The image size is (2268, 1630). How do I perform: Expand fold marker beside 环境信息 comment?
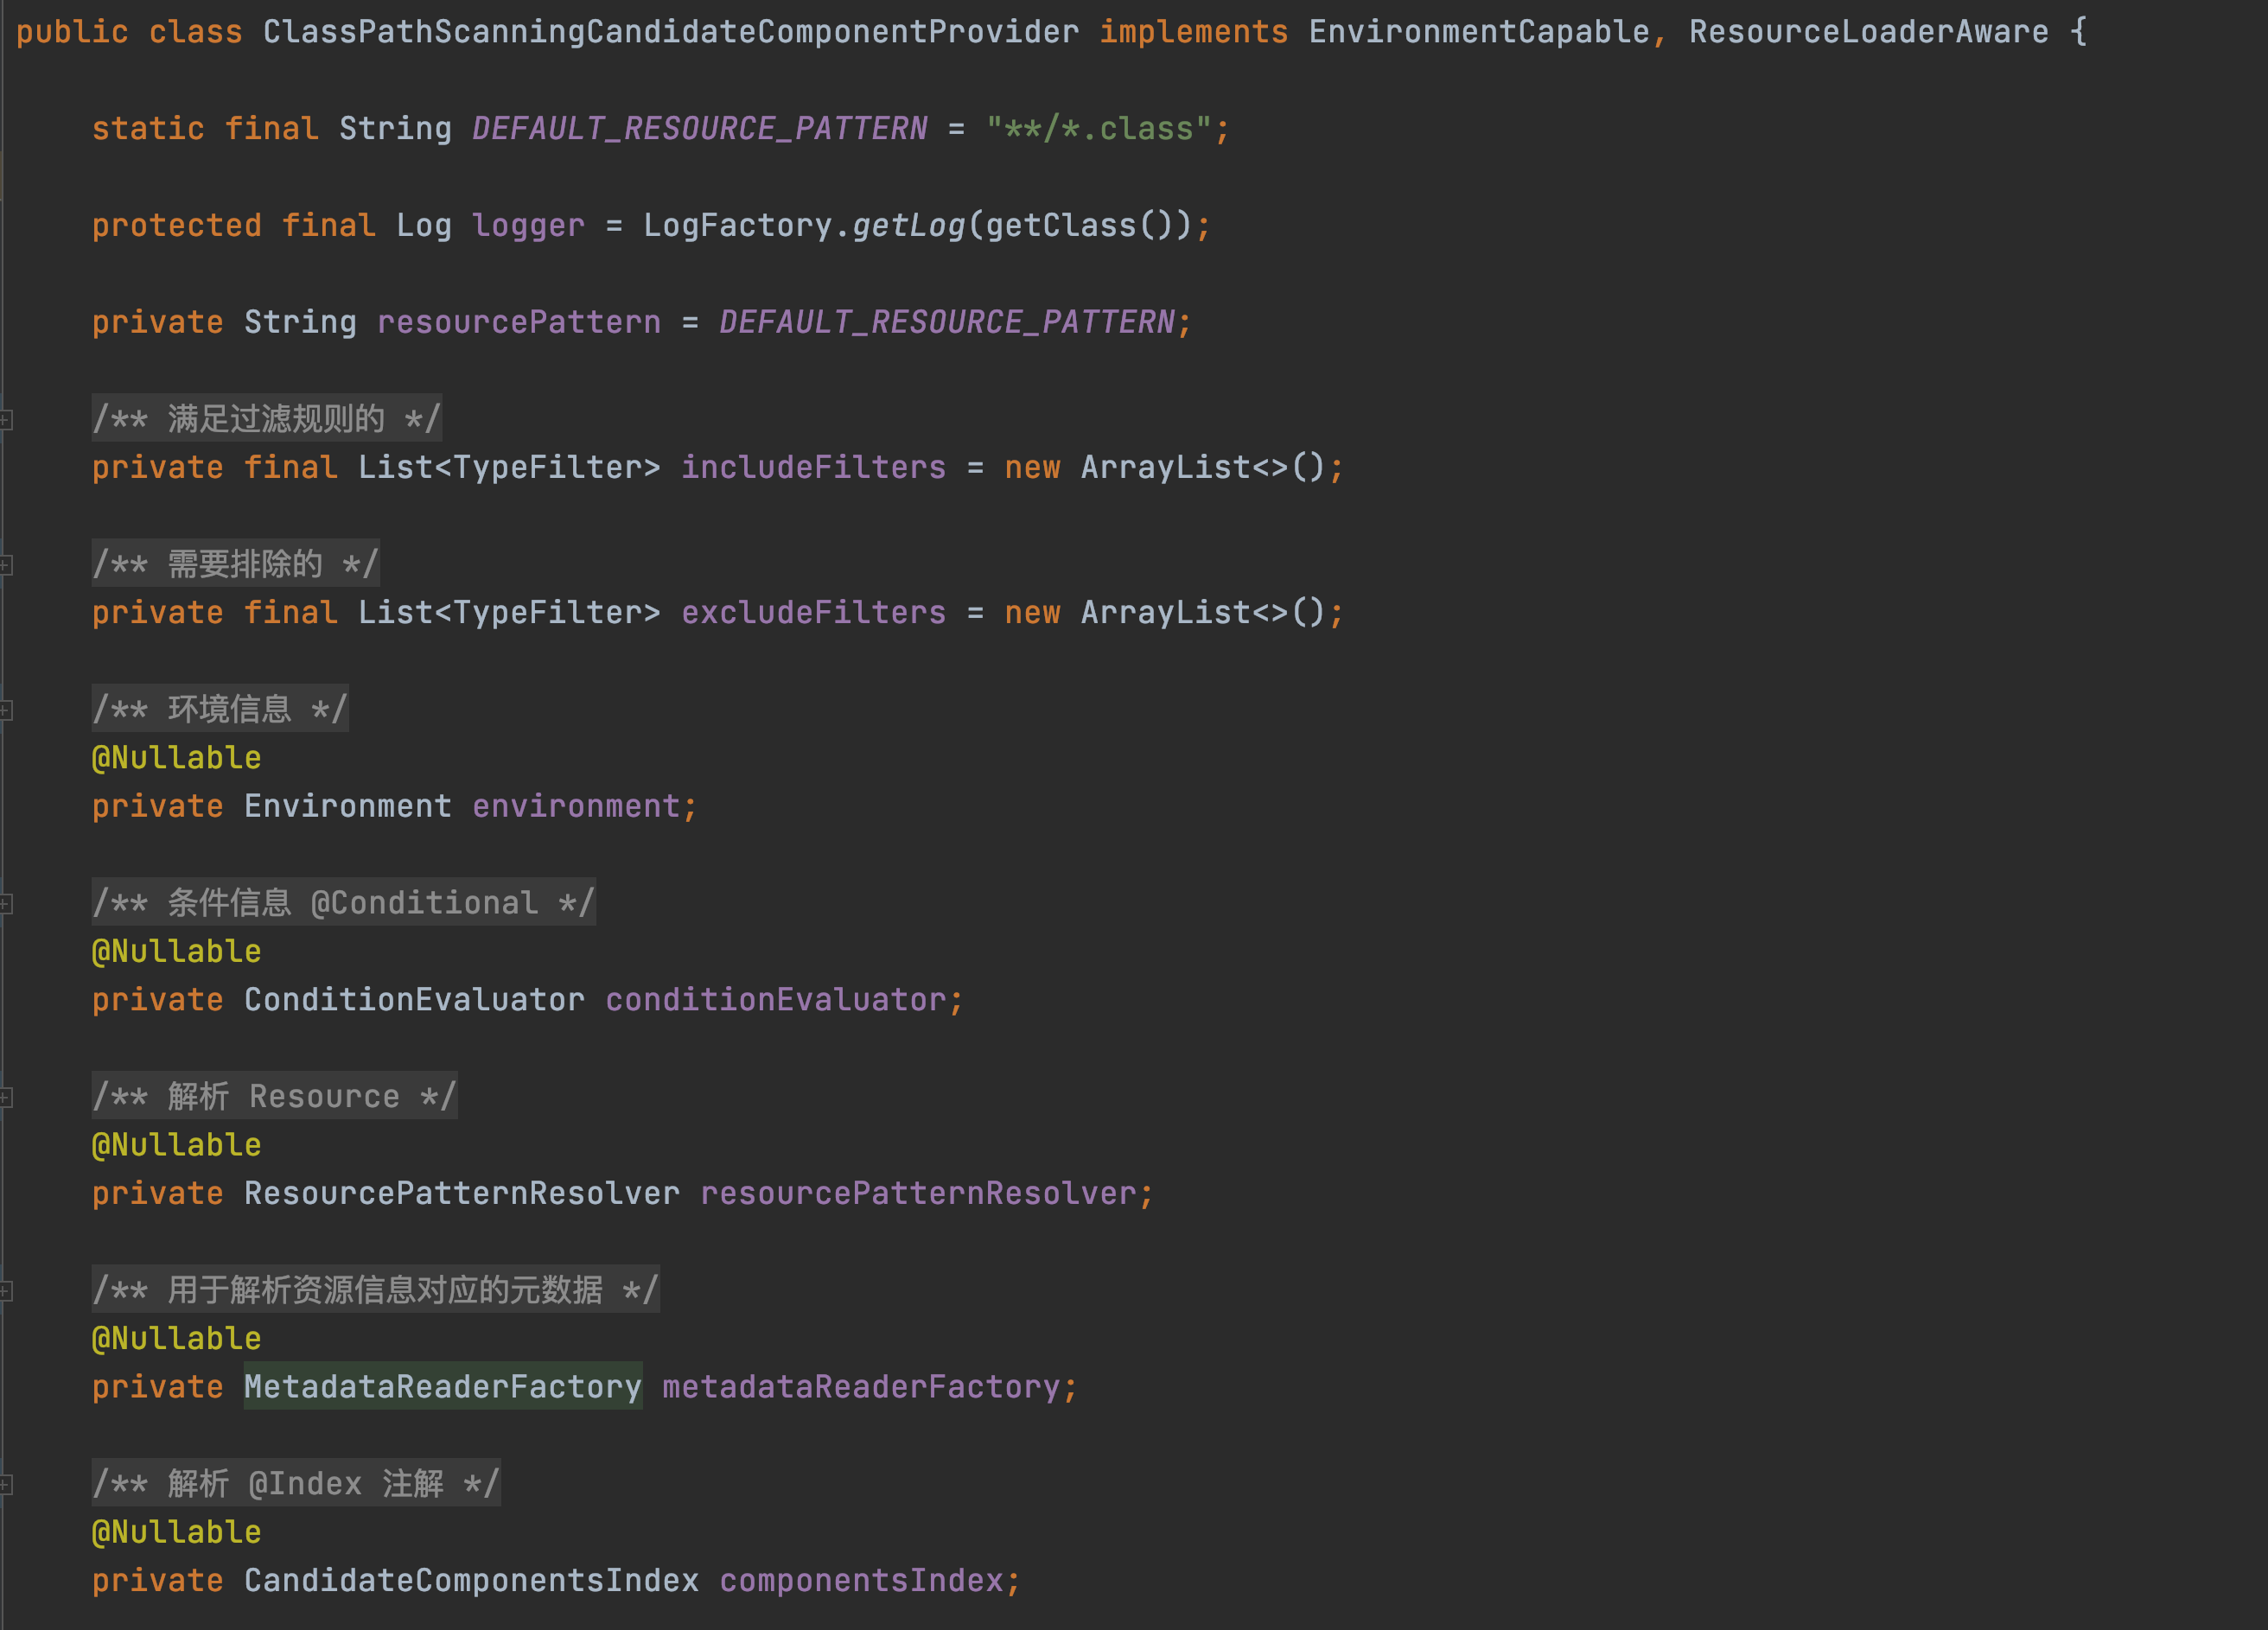[x=5, y=710]
